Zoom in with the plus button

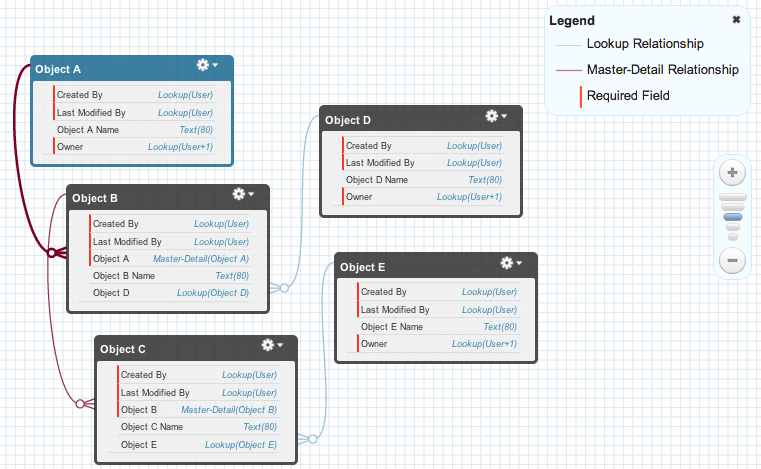tap(732, 173)
